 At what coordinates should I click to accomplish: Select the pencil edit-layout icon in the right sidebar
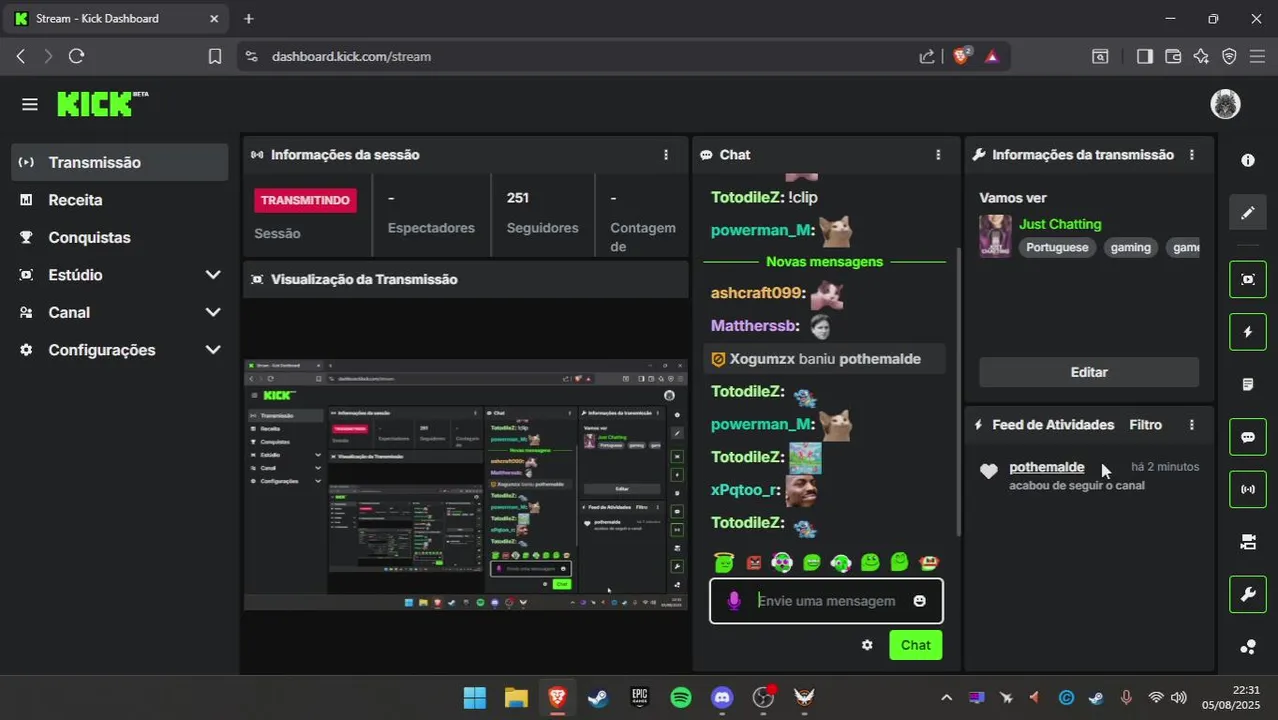click(1248, 213)
